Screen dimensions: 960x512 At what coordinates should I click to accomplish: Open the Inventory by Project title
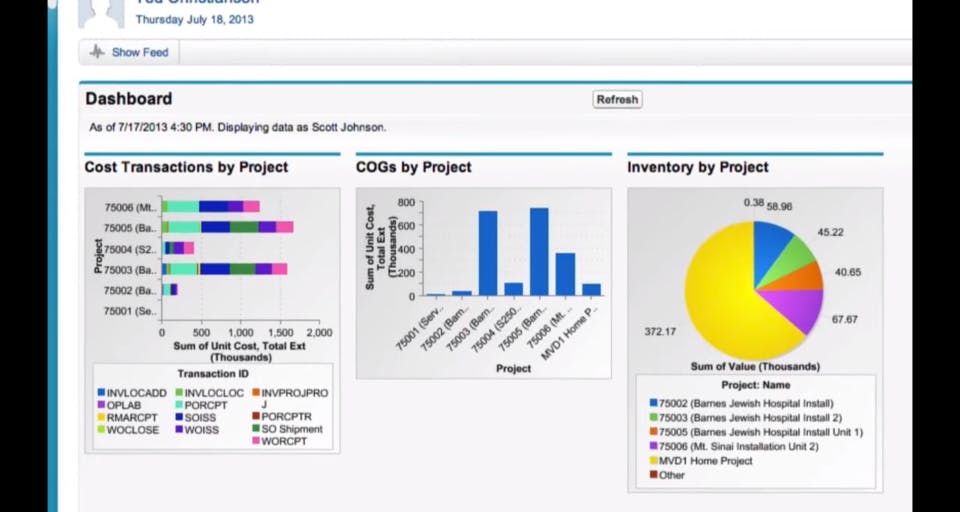pos(698,167)
